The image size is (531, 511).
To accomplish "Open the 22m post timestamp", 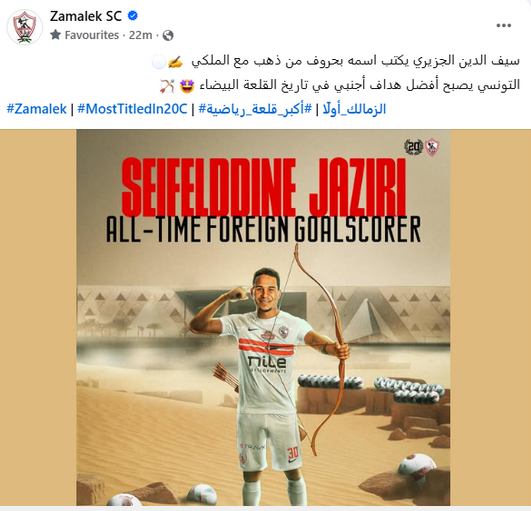I will click(141, 35).
